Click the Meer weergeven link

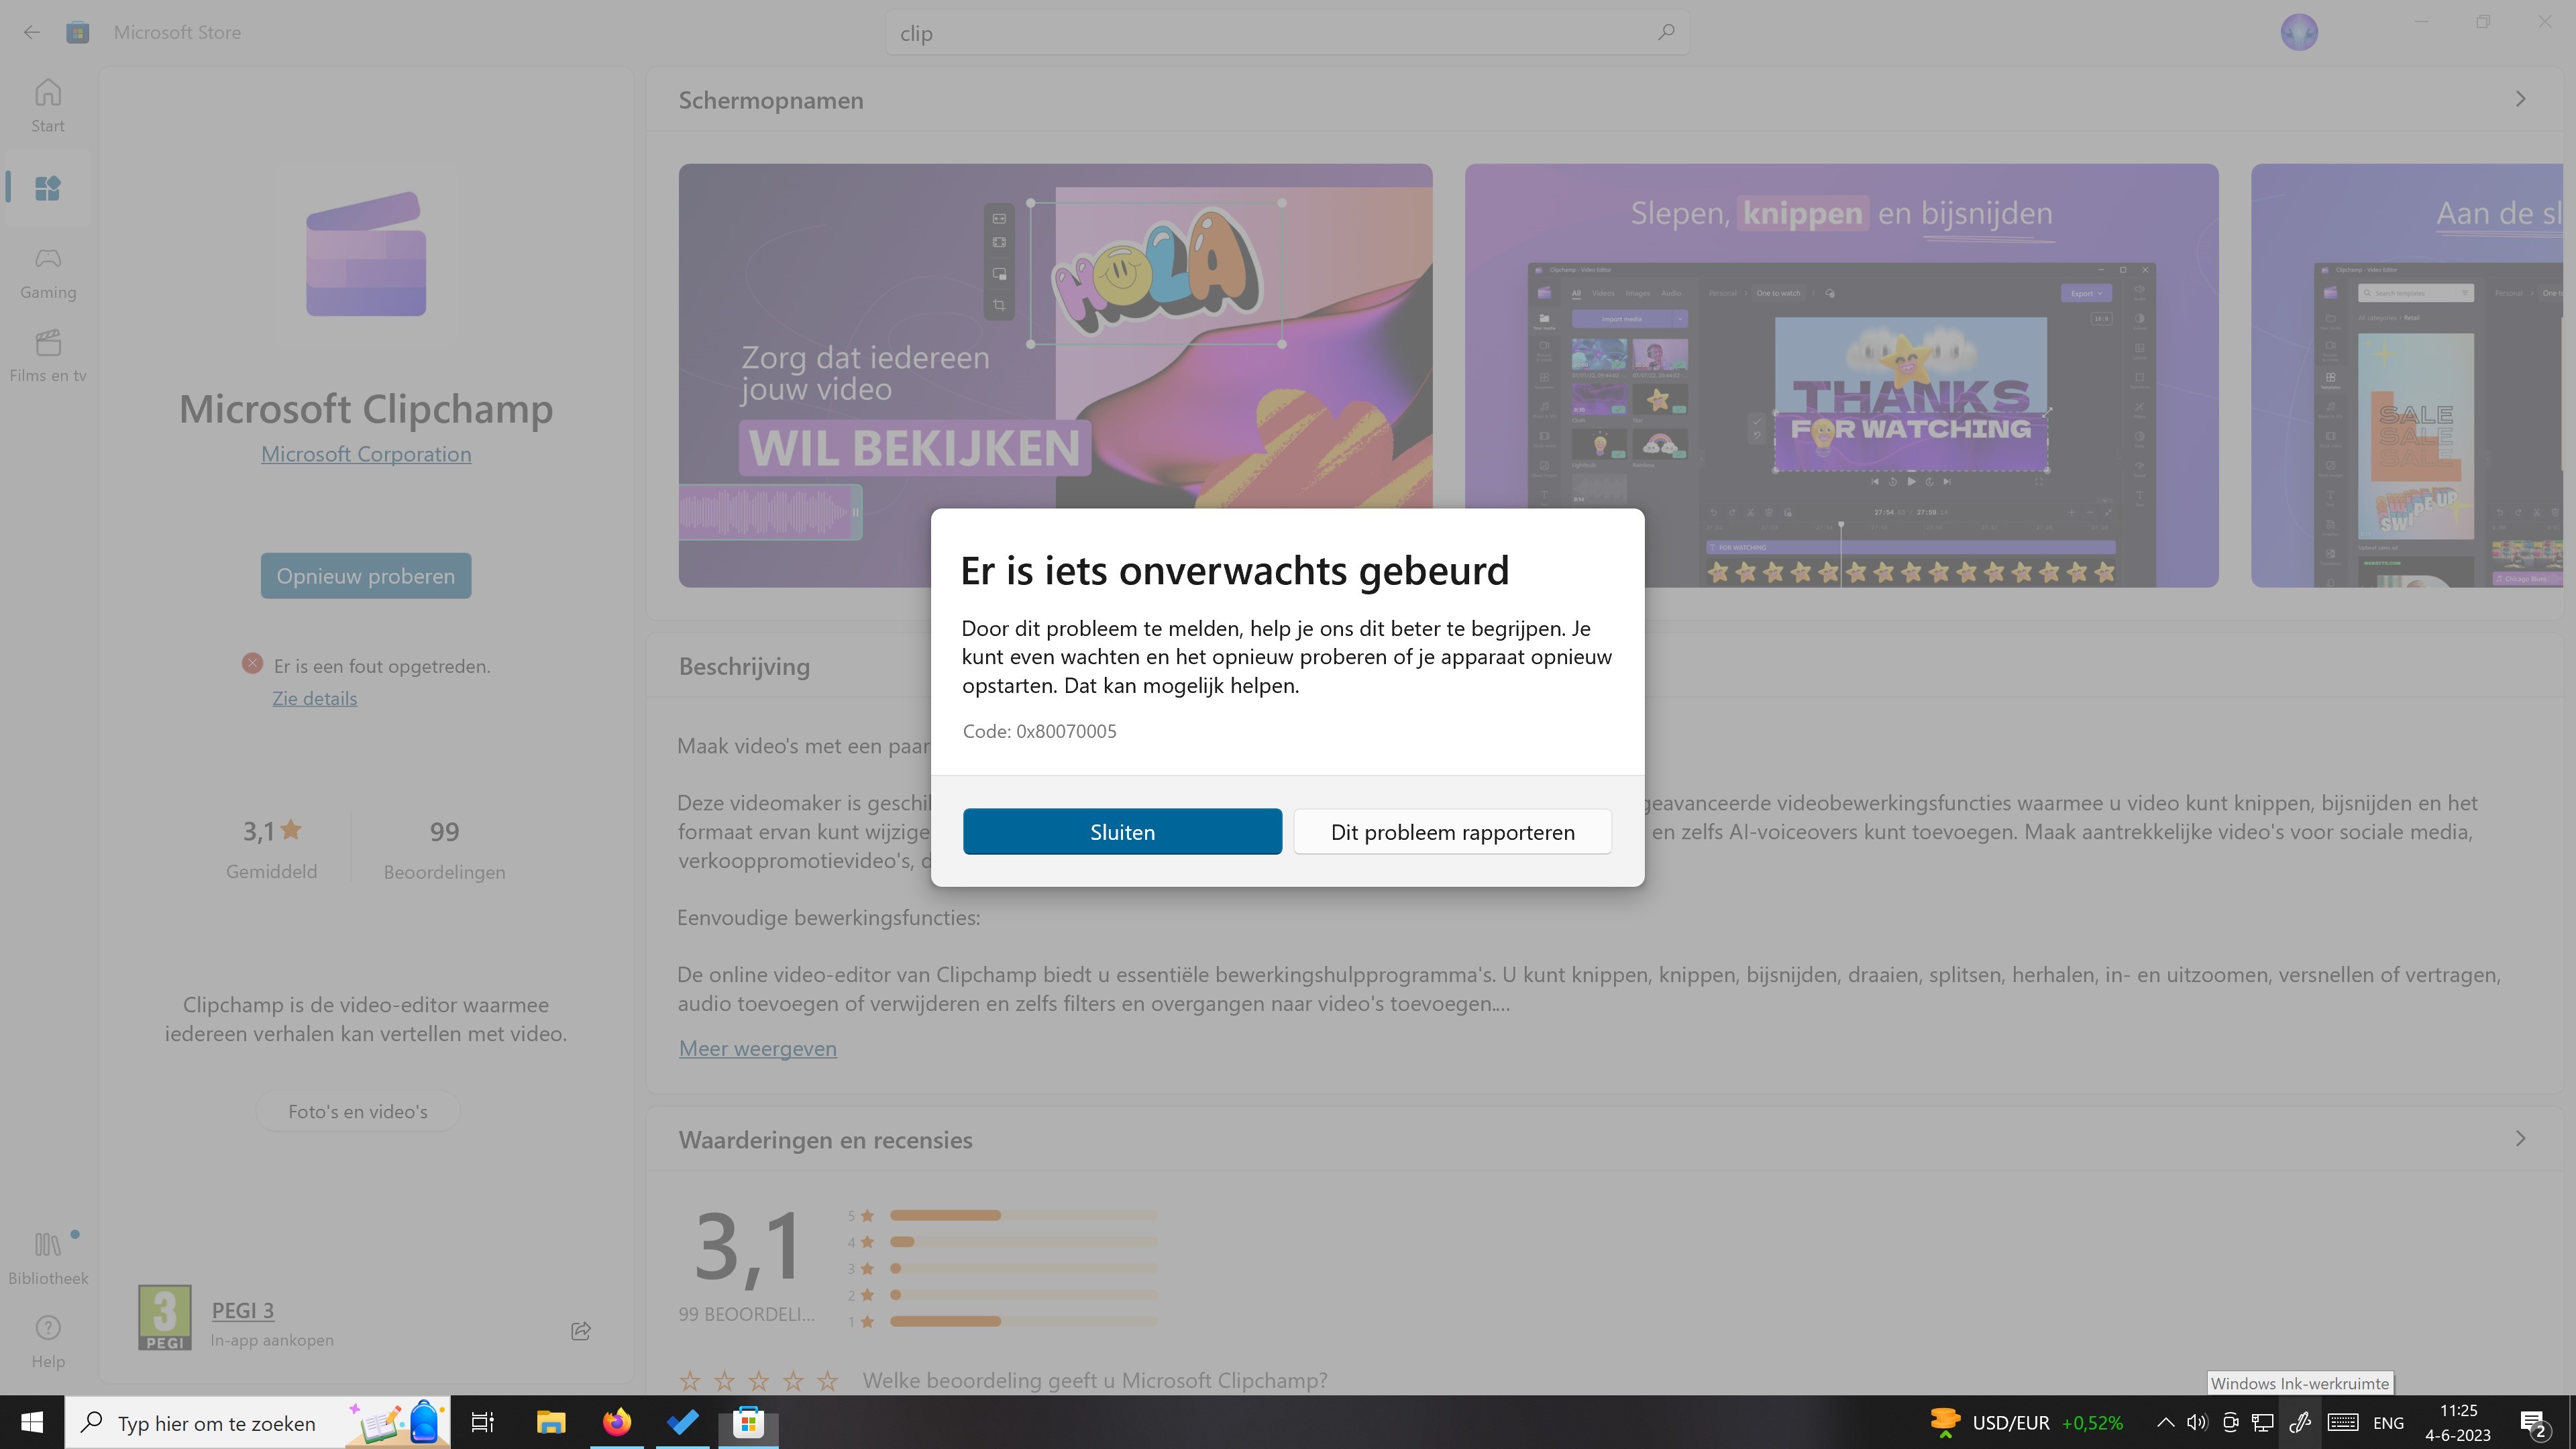(x=757, y=1048)
